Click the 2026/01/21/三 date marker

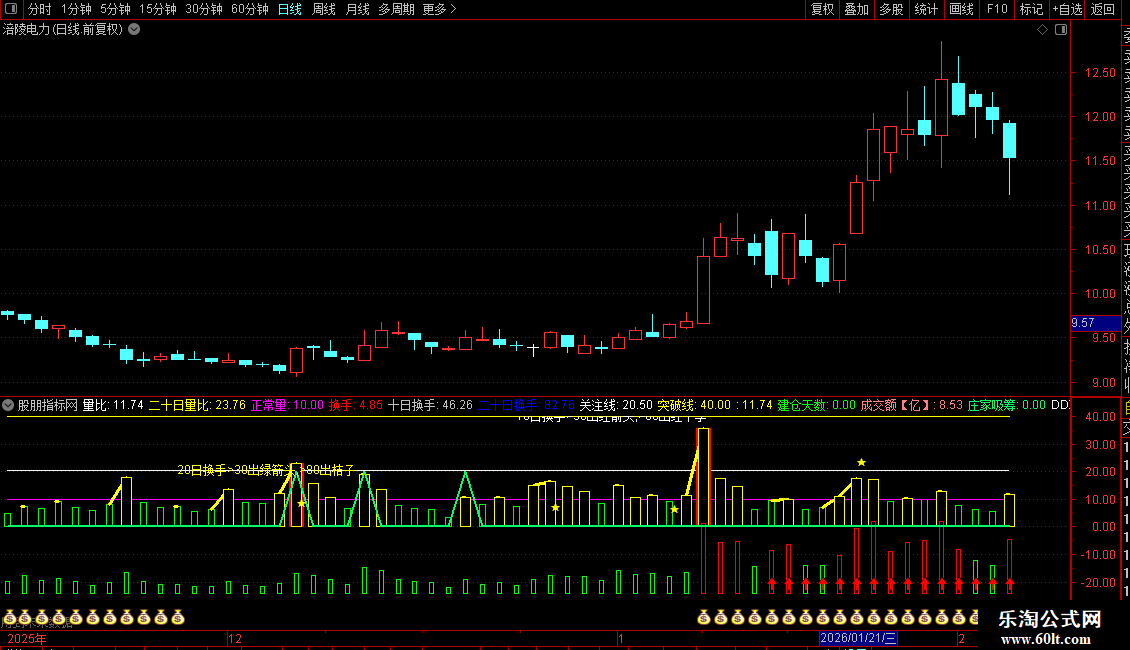pos(858,638)
